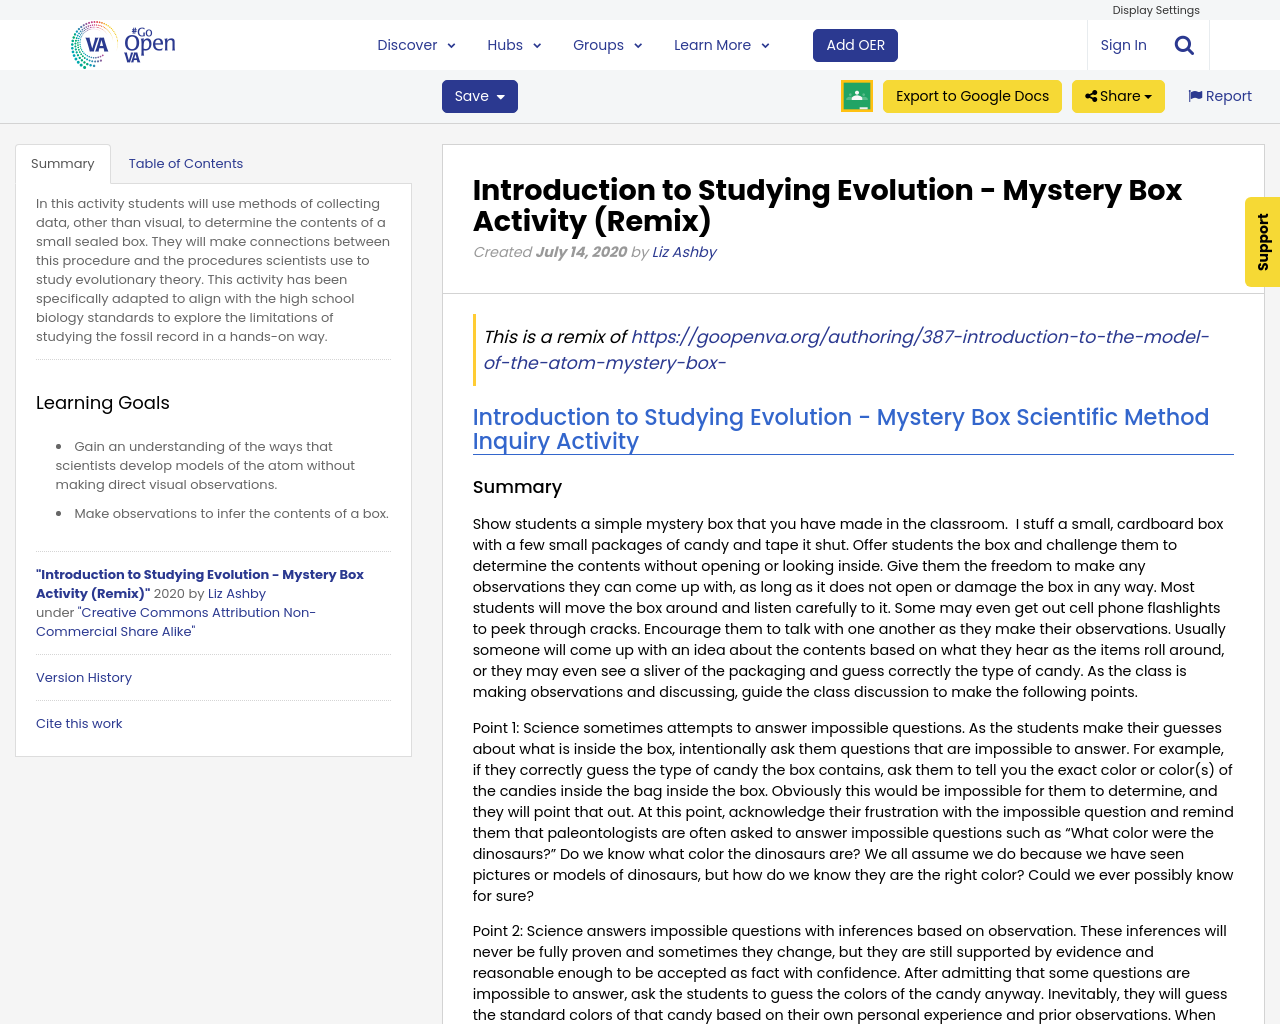The height and width of the screenshot is (1024, 1280).
Task: Open Version History
Action: click(x=84, y=678)
